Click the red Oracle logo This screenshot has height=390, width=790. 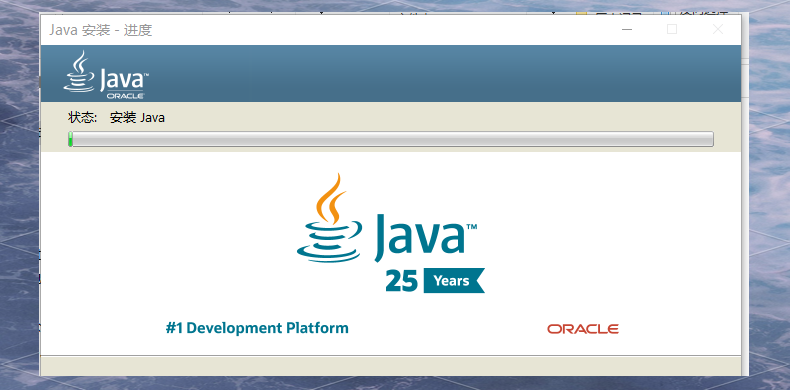point(583,329)
